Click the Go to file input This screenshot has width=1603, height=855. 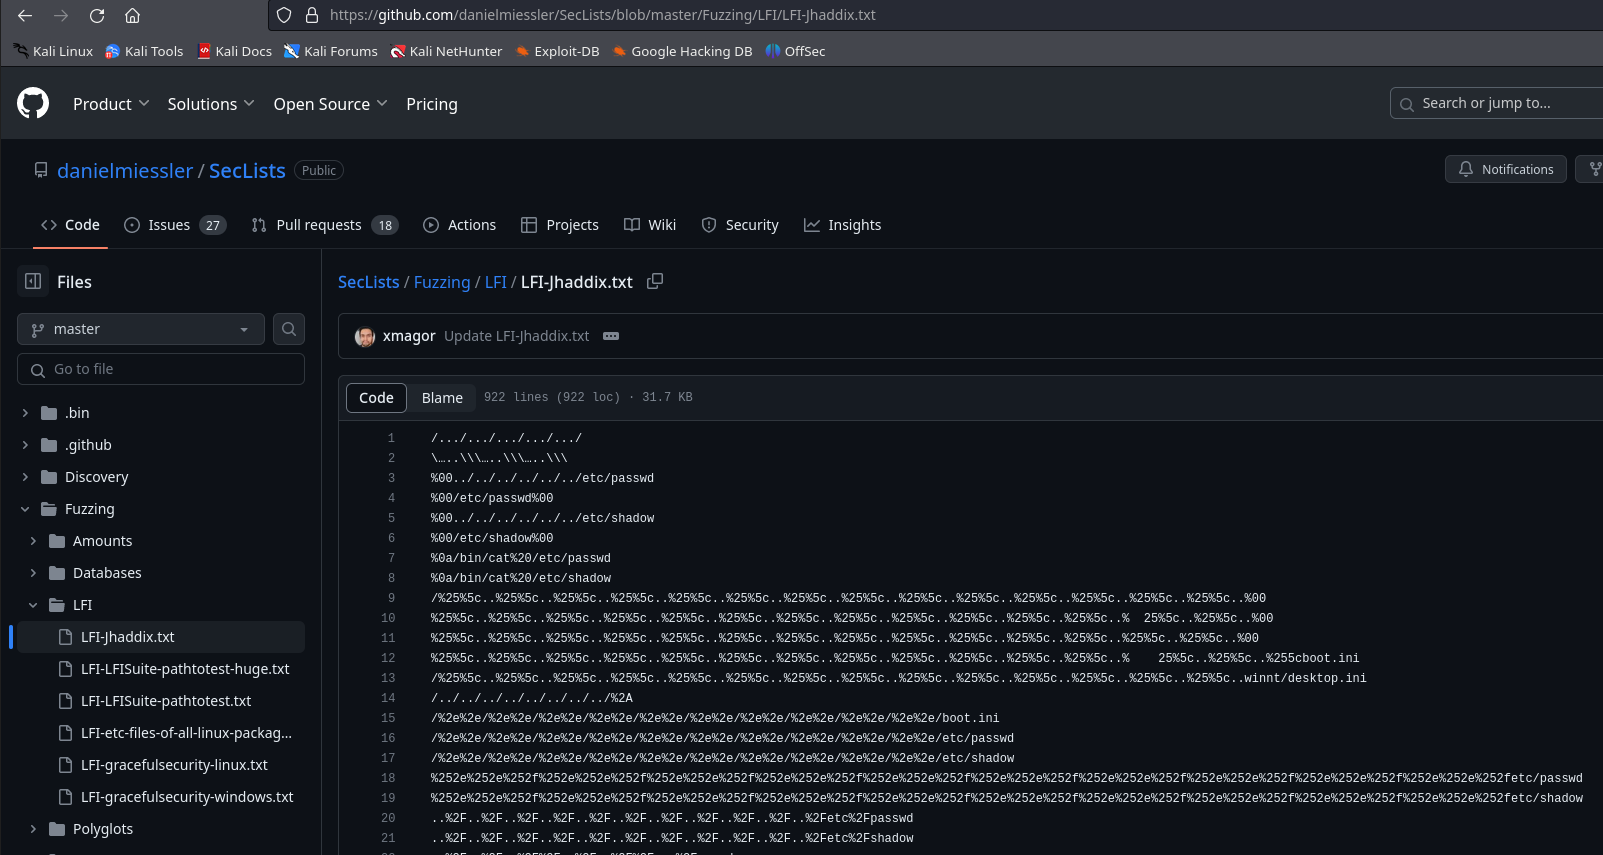point(161,369)
